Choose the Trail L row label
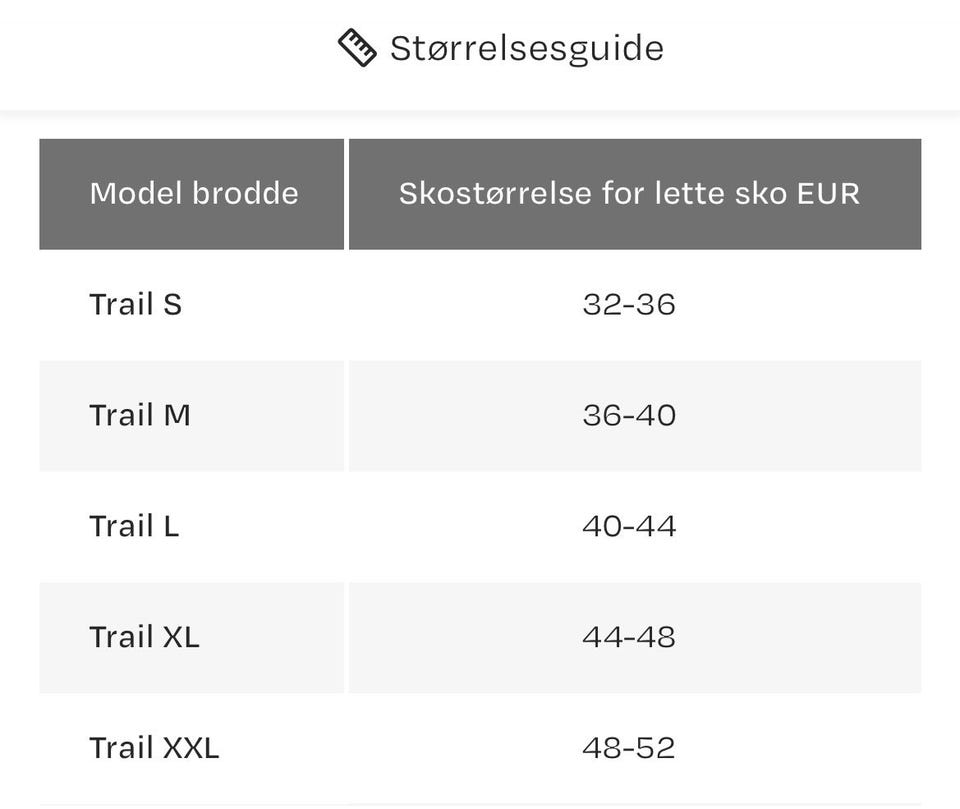The width and height of the screenshot is (960, 809). pyautogui.click(x=134, y=526)
